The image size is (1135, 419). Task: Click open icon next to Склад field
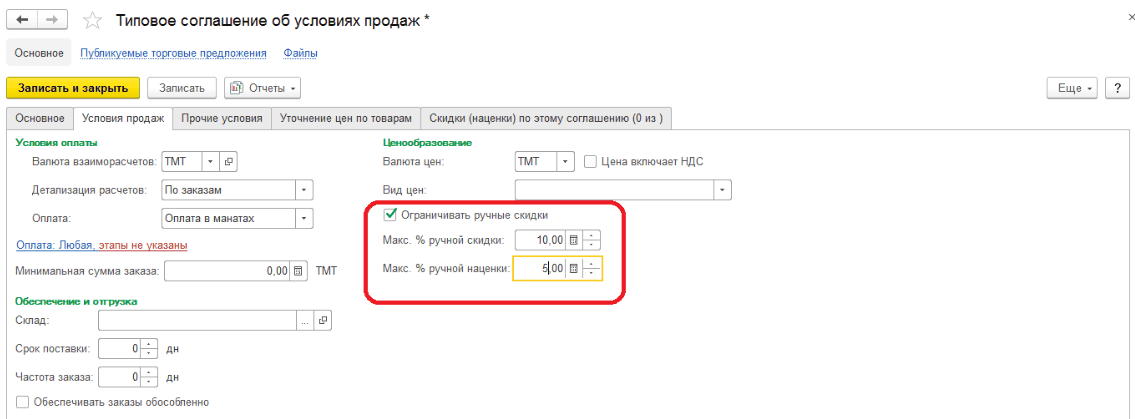click(x=322, y=321)
